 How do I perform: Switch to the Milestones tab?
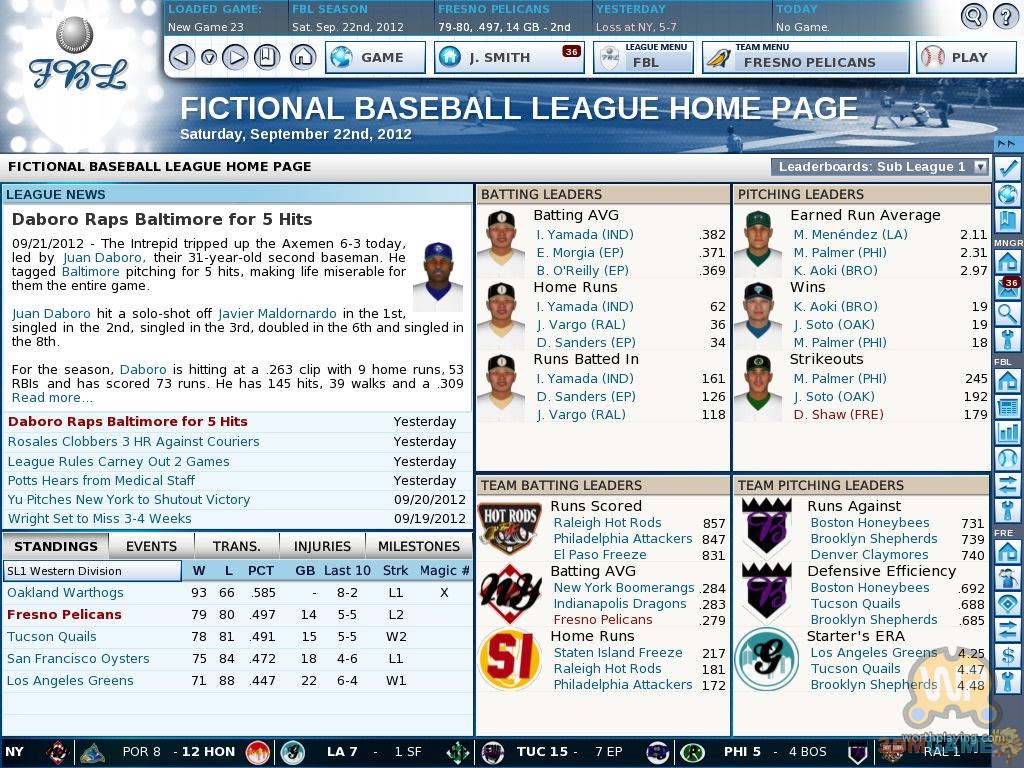point(419,546)
